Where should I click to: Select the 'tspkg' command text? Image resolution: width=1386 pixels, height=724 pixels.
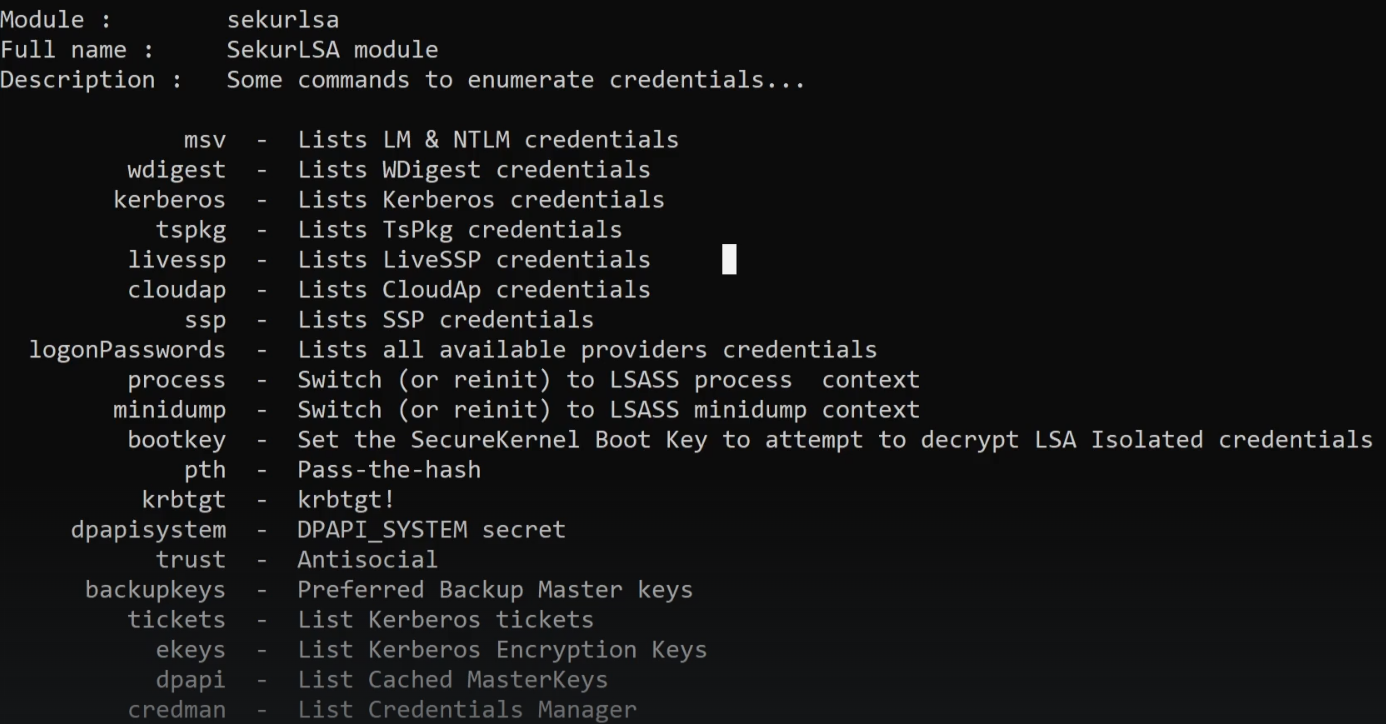click(x=190, y=229)
